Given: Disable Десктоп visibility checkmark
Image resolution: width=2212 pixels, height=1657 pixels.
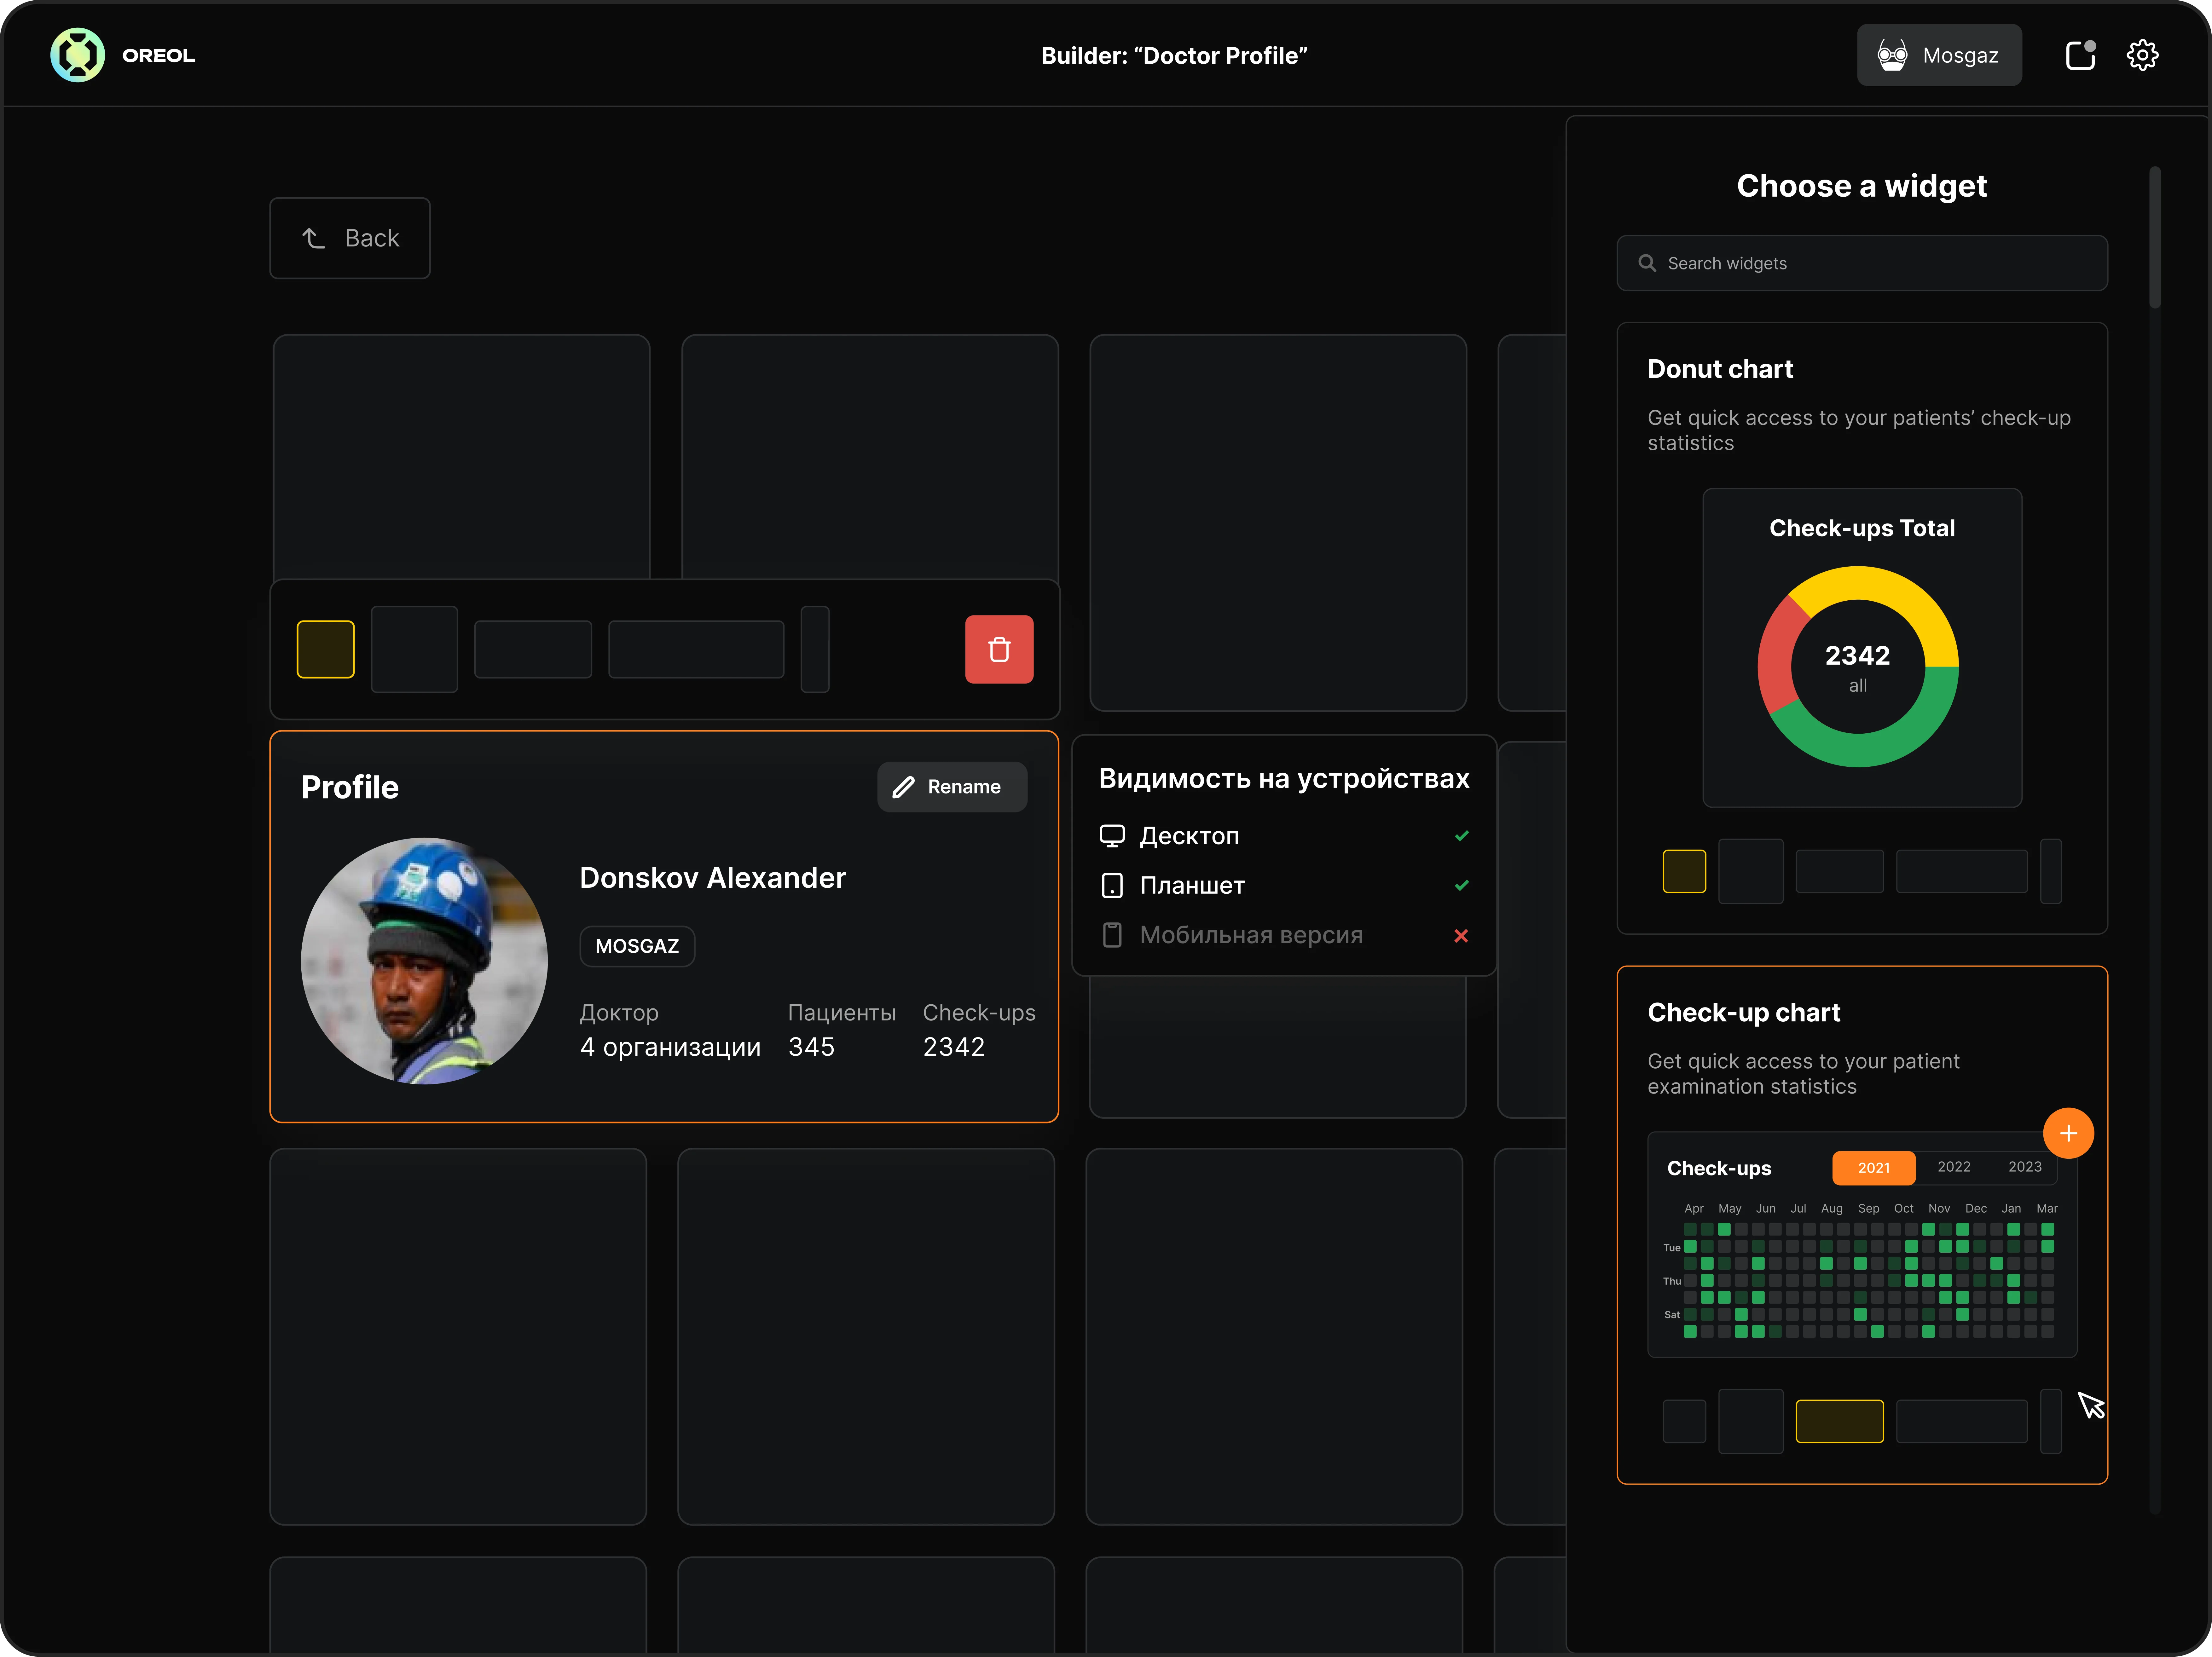Looking at the screenshot, I should coord(1462,836).
